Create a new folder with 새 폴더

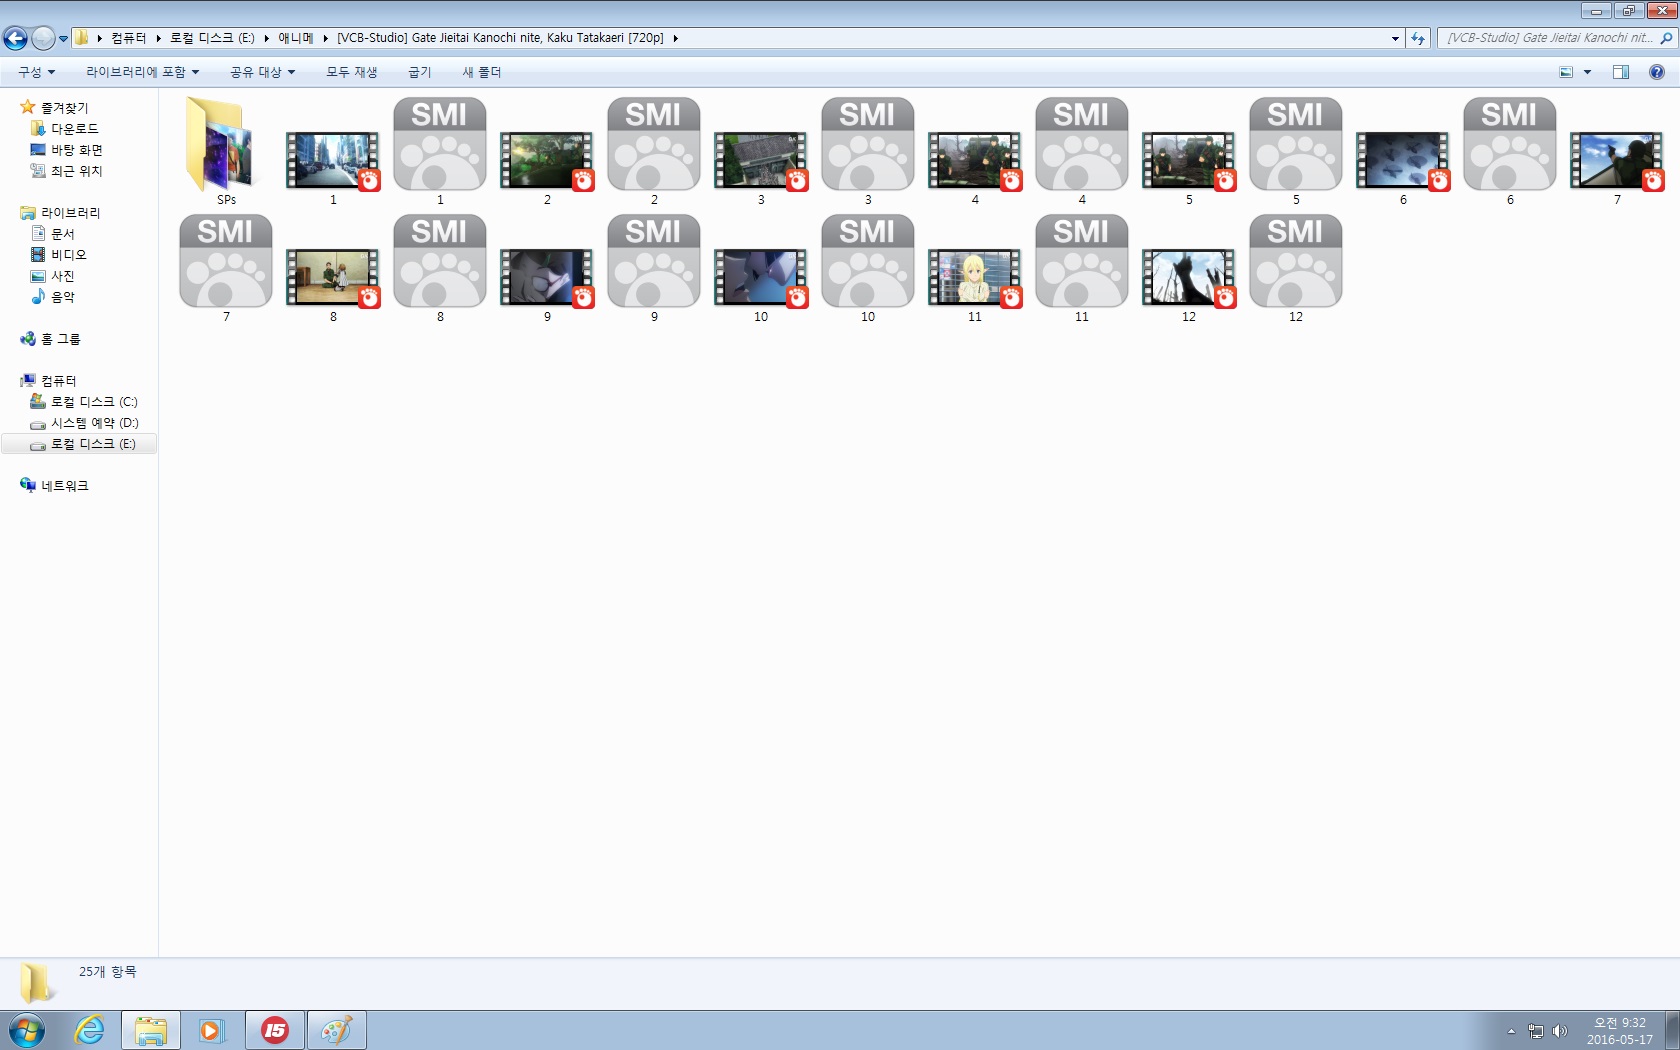point(481,72)
